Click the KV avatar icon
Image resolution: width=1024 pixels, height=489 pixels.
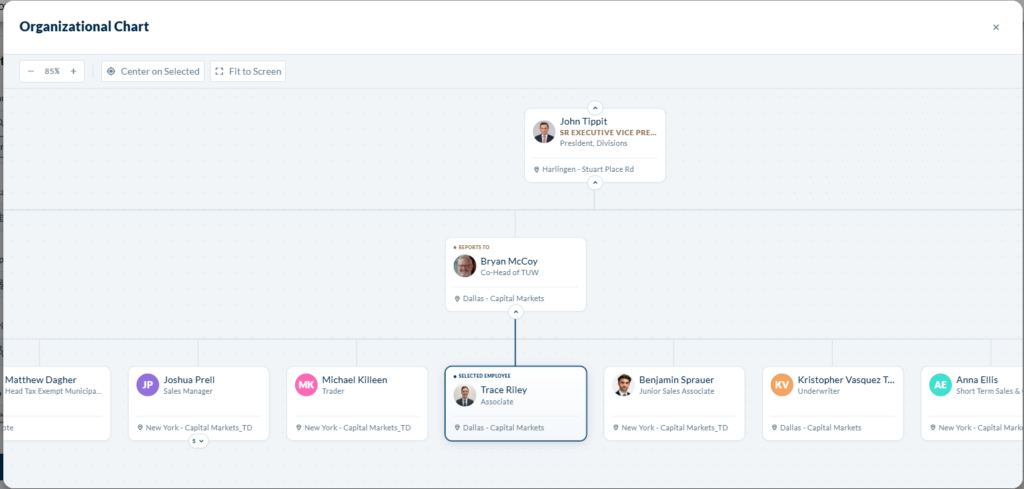[x=782, y=385]
